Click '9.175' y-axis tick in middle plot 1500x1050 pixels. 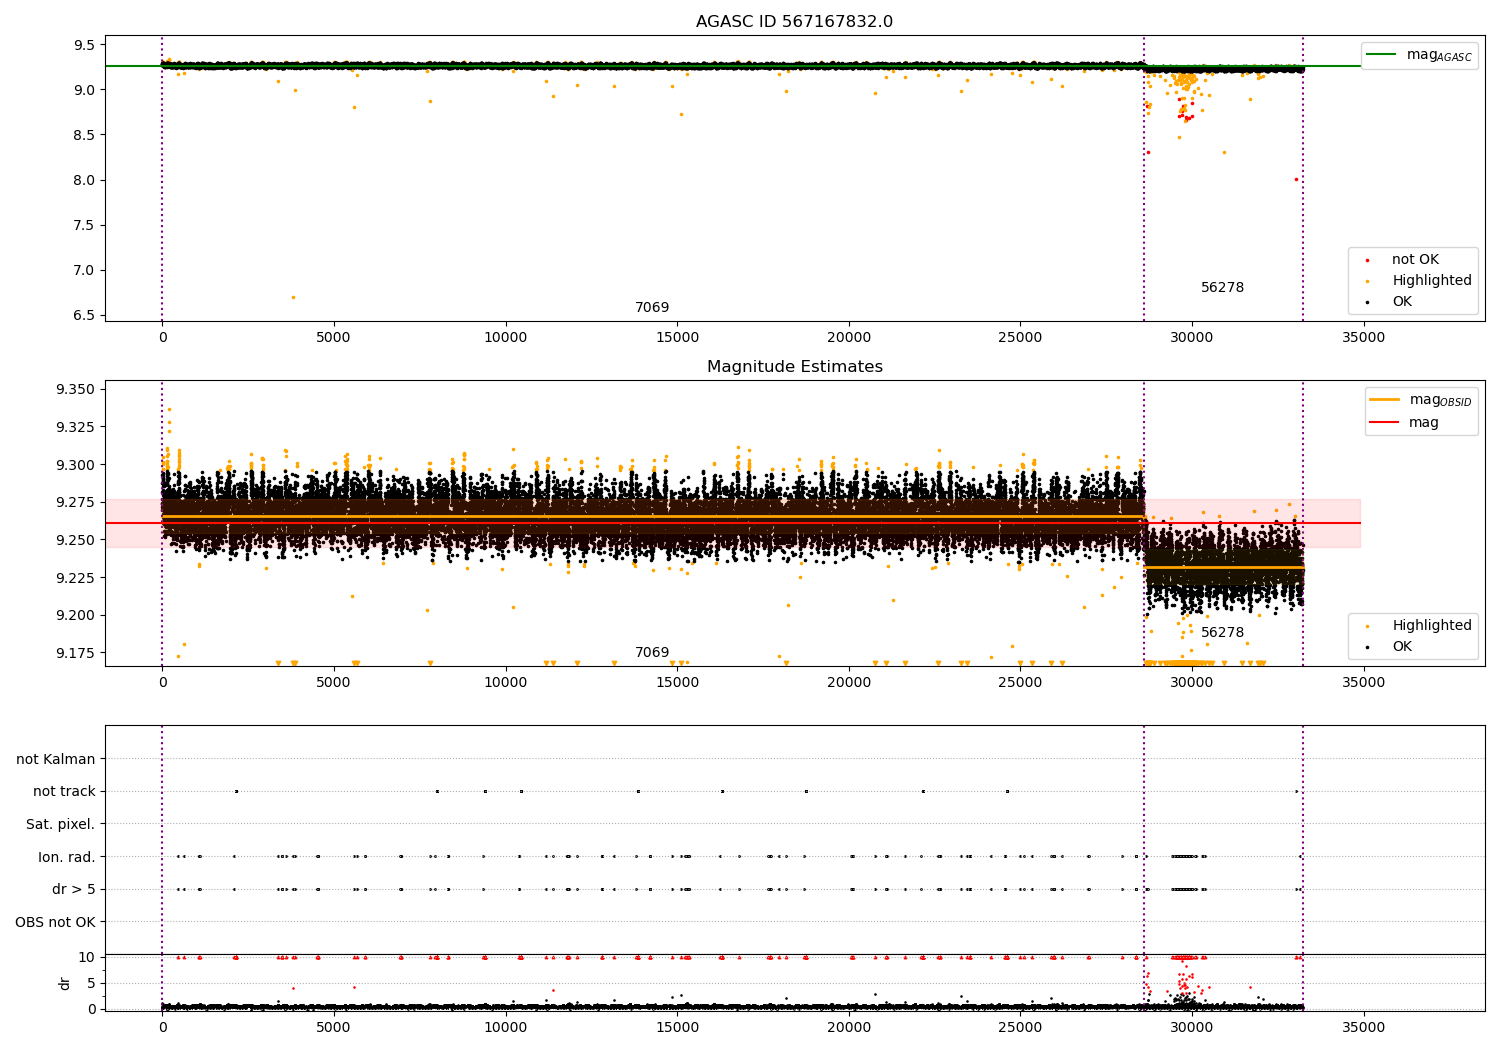(76, 653)
